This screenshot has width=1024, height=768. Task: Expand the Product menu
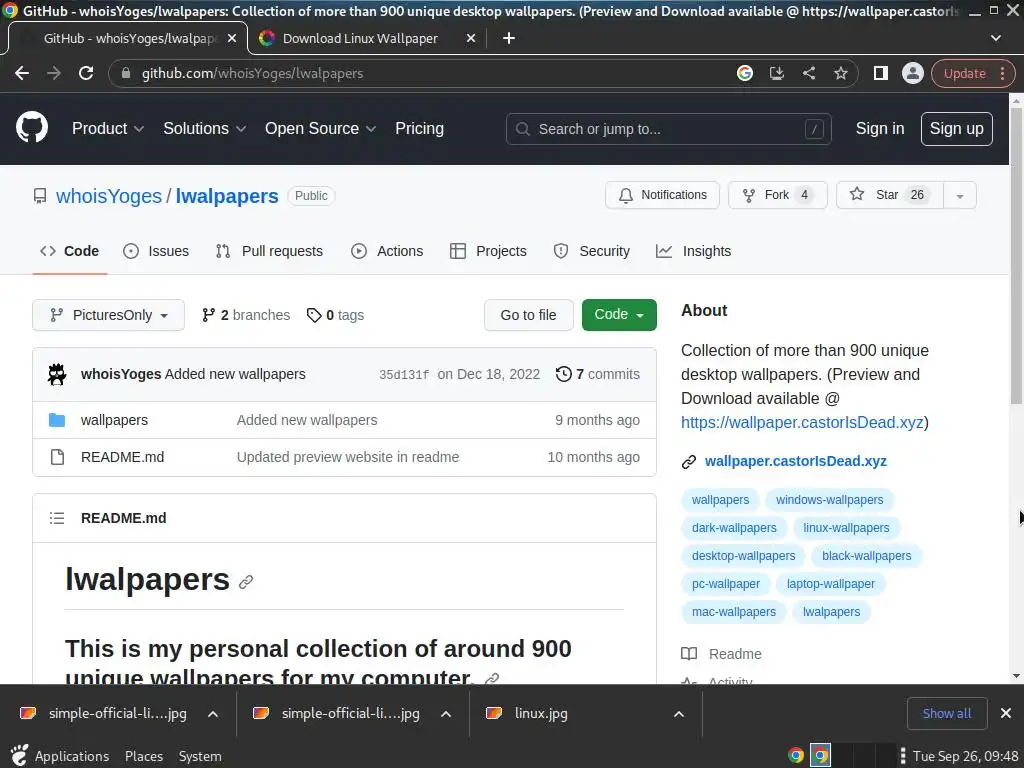108,129
